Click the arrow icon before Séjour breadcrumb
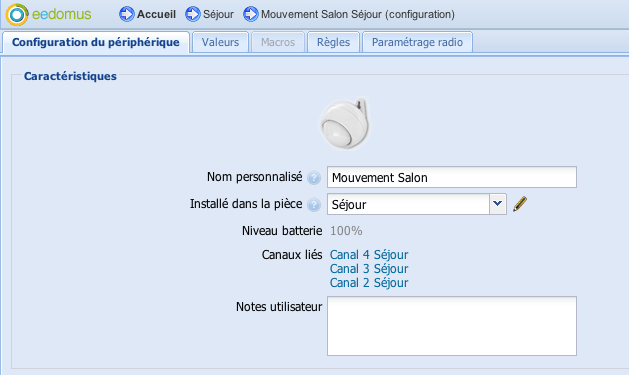Screen dimensions: 629x375 pyautogui.click(x=193, y=14)
